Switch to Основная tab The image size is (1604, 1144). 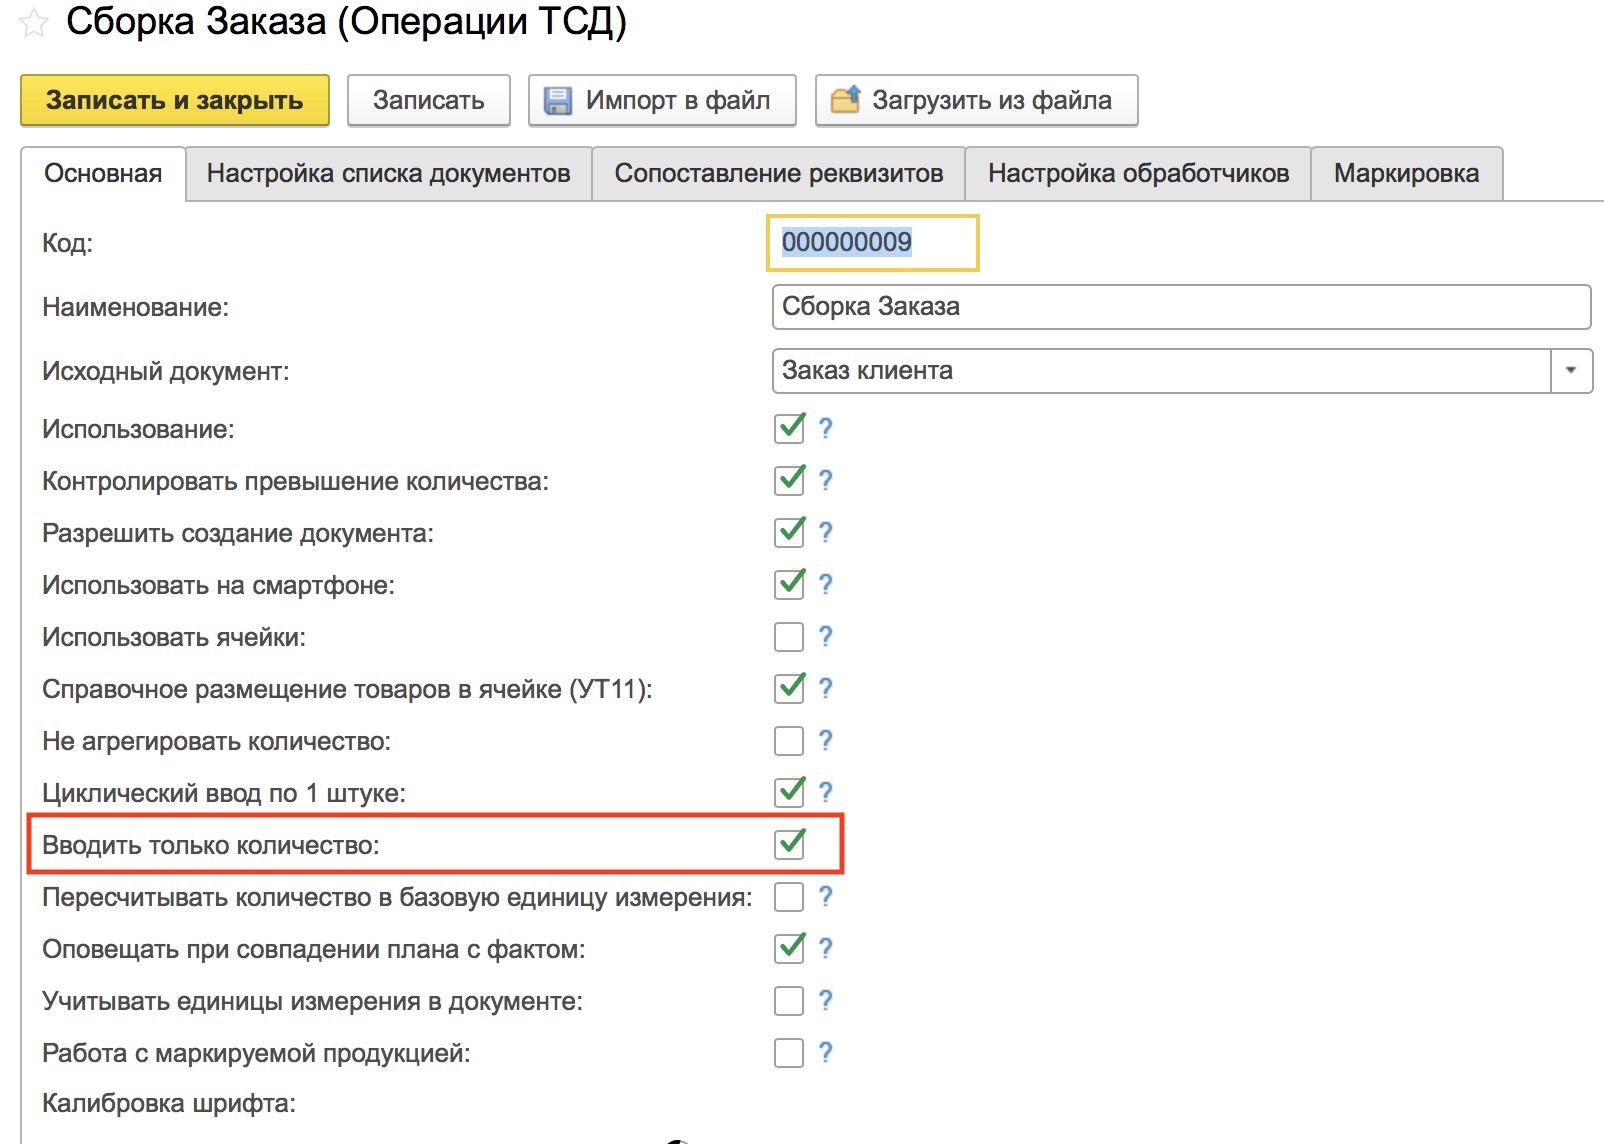point(103,173)
